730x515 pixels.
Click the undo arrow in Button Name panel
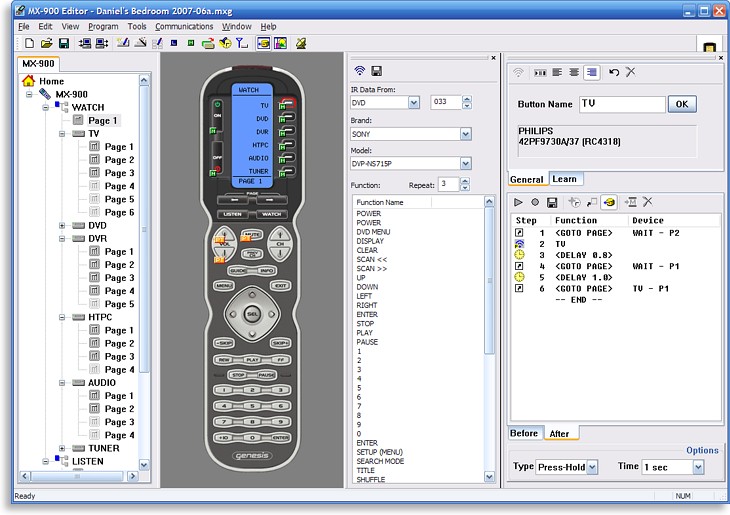tap(614, 72)
